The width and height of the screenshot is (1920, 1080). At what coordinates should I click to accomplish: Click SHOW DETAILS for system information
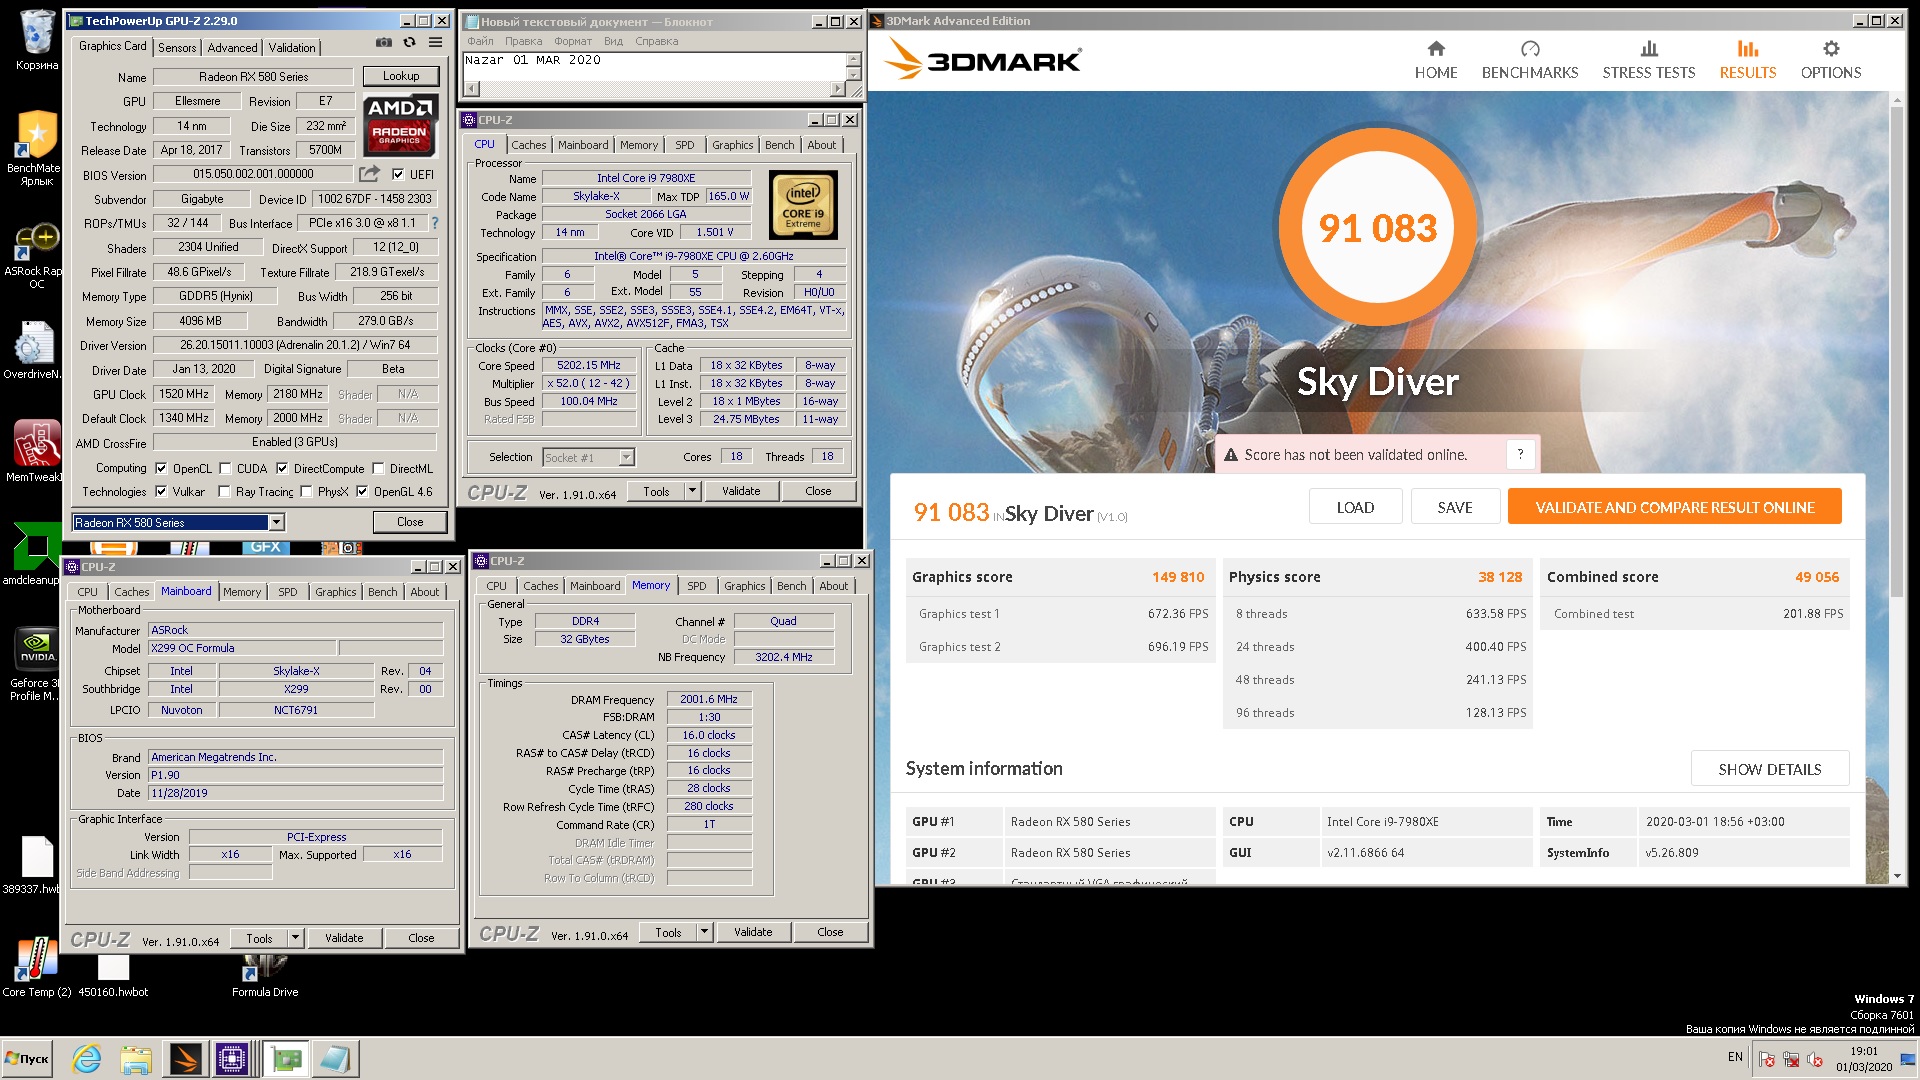coord(1770,769)
